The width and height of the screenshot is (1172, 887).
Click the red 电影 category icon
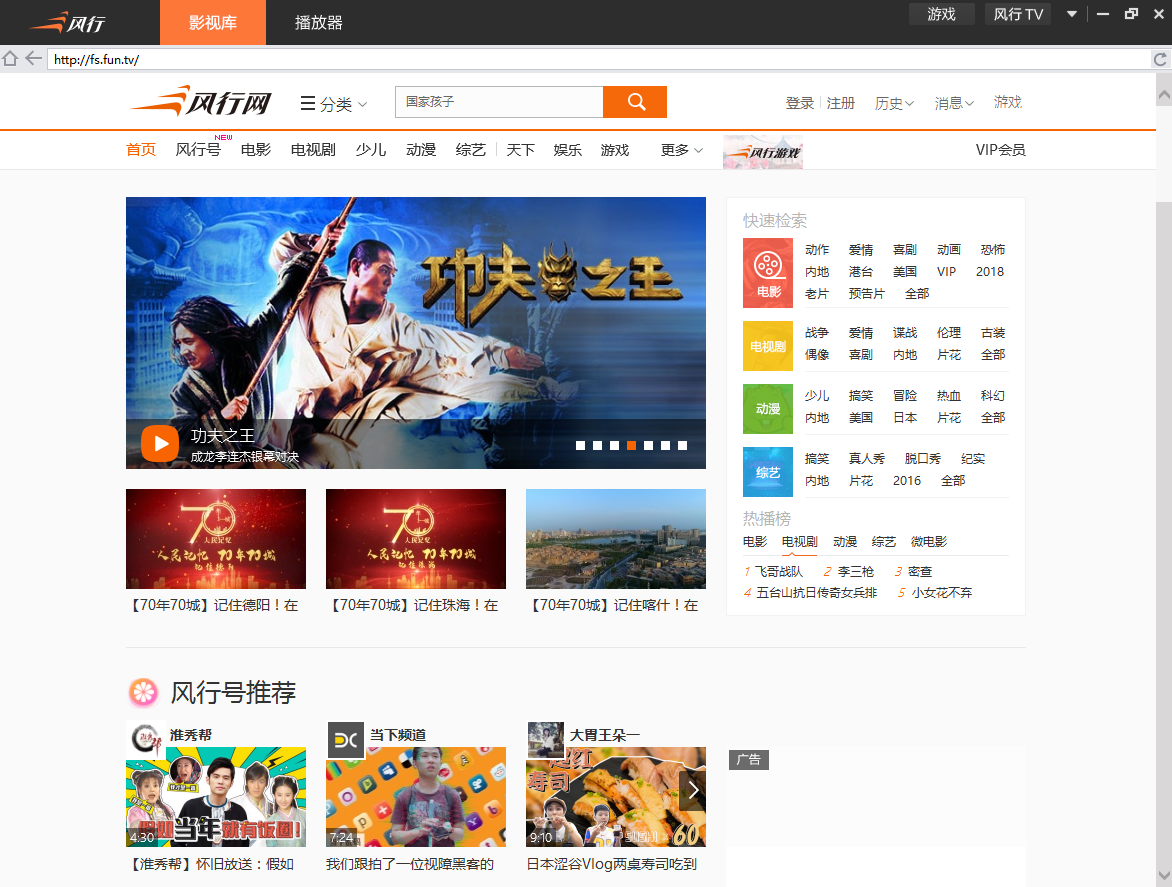(x=768, y=273)
